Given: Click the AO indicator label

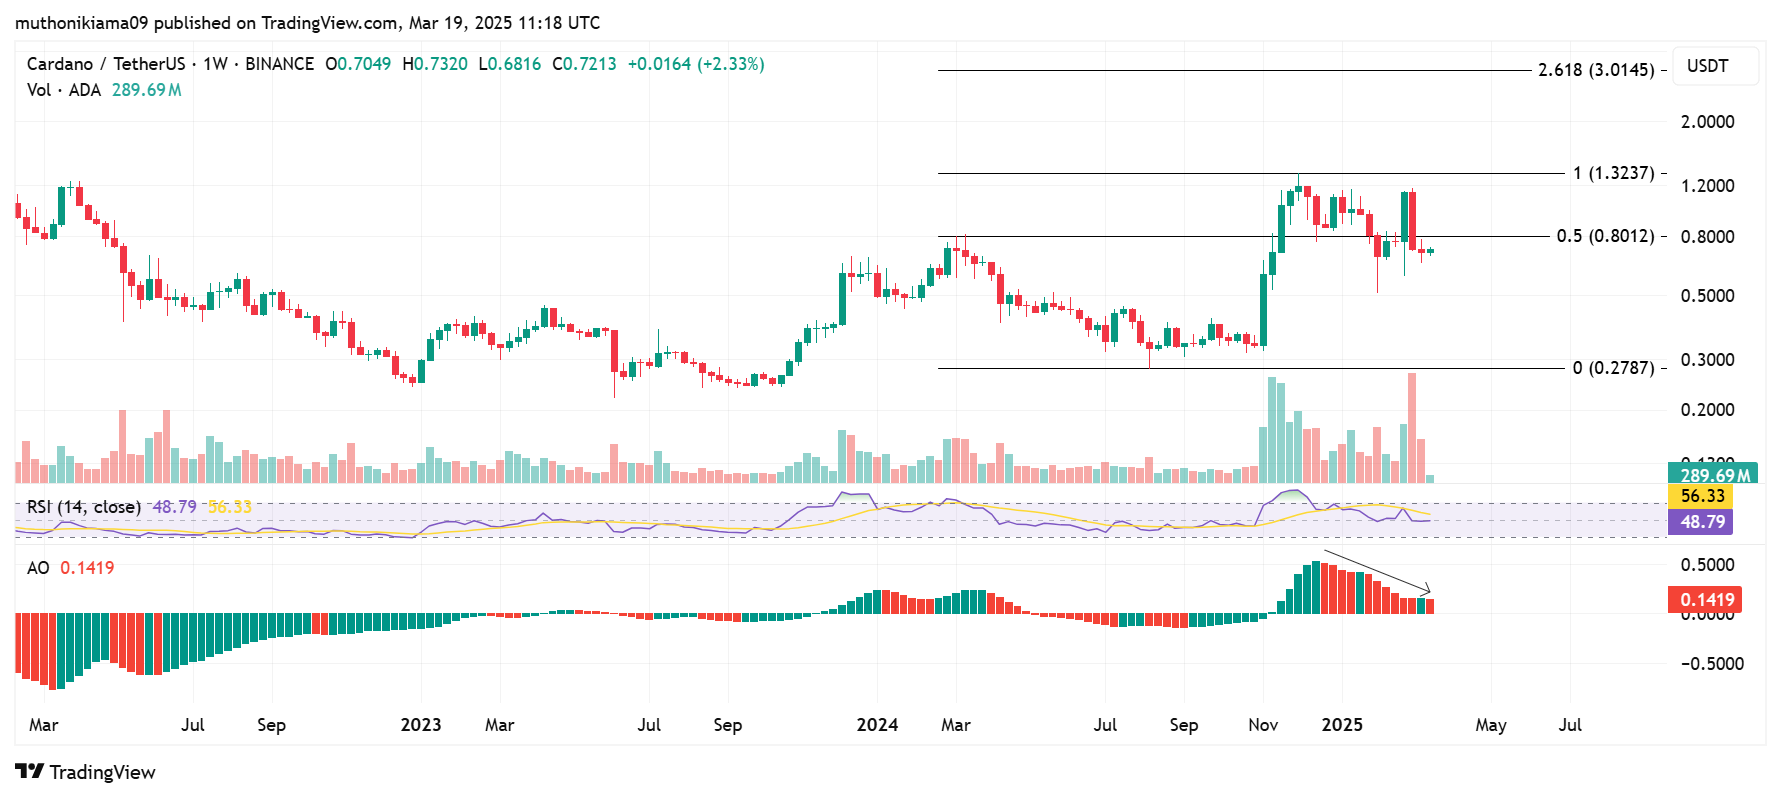Looking at the screenshot, I should coord(38,568).
